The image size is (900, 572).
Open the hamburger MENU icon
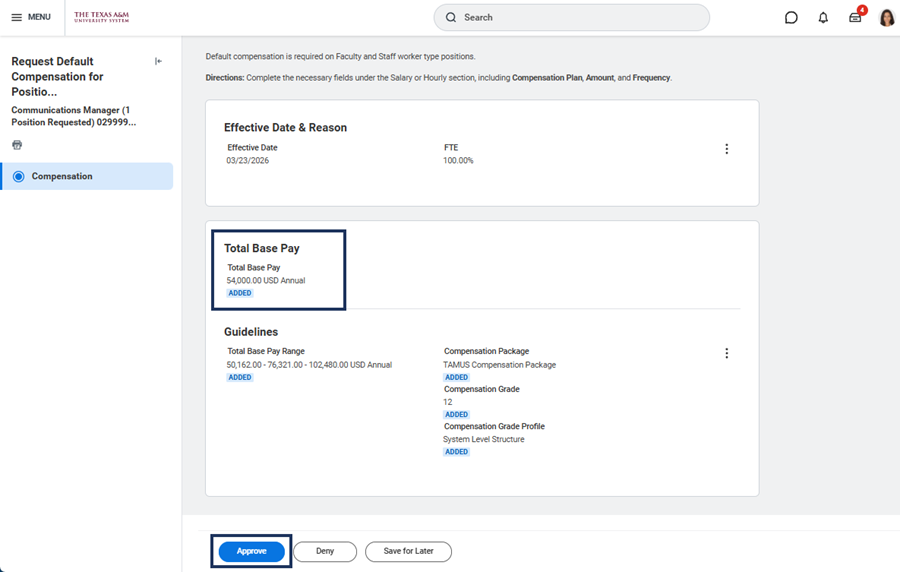pyautogui.click(x=16, y=18)
